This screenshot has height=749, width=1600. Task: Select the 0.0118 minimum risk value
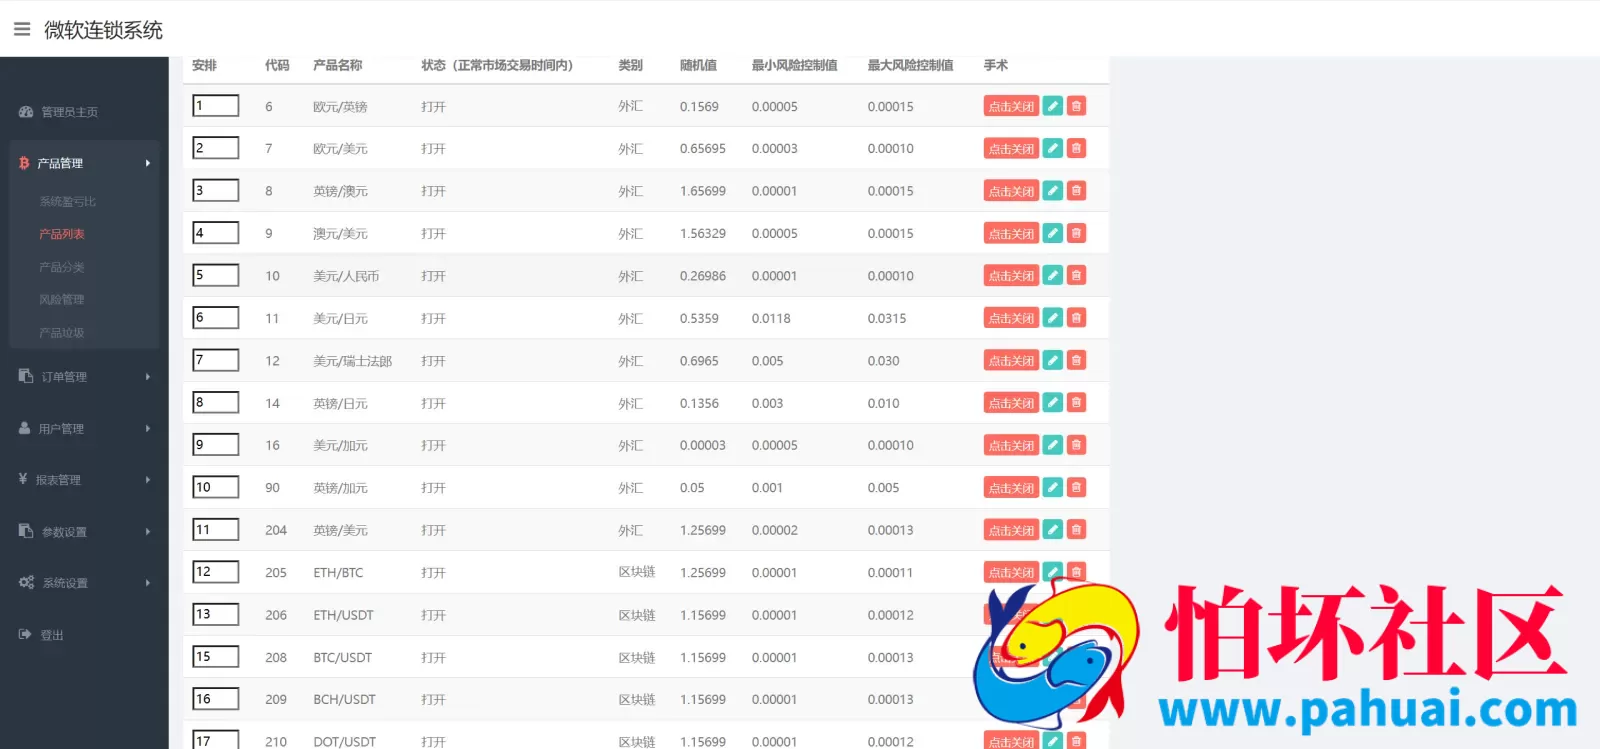(771, 318)
